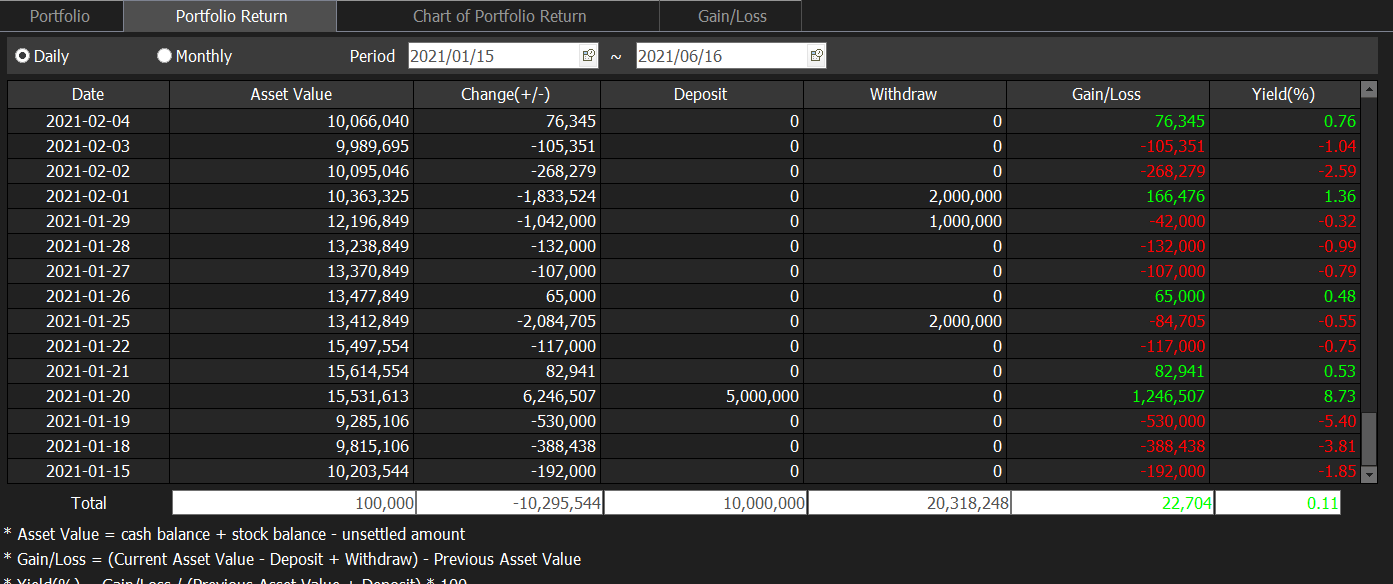Select the Daily radio button
Viewport: 1393px width, 584px height.
pyautogui.click(x=23, y=56)
